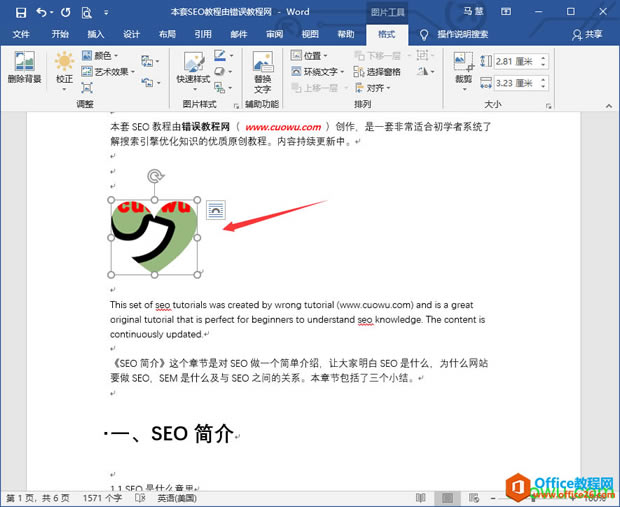Switch to the 设计 tab
This screenshot has width=620, height=507.
[x=131, y=34]
